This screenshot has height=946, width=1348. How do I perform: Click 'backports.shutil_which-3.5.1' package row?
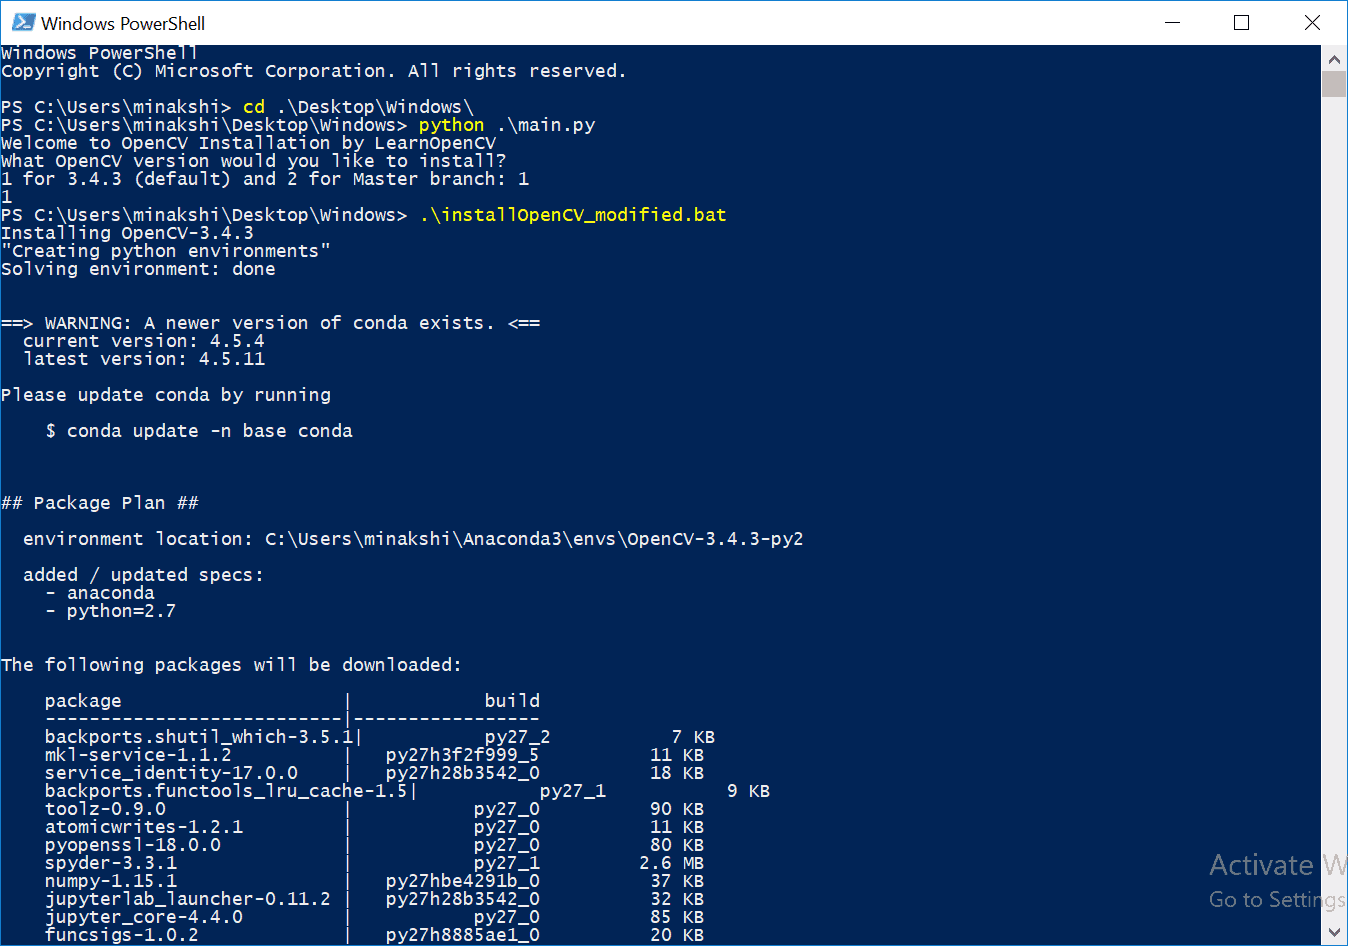tap(380, 737)
